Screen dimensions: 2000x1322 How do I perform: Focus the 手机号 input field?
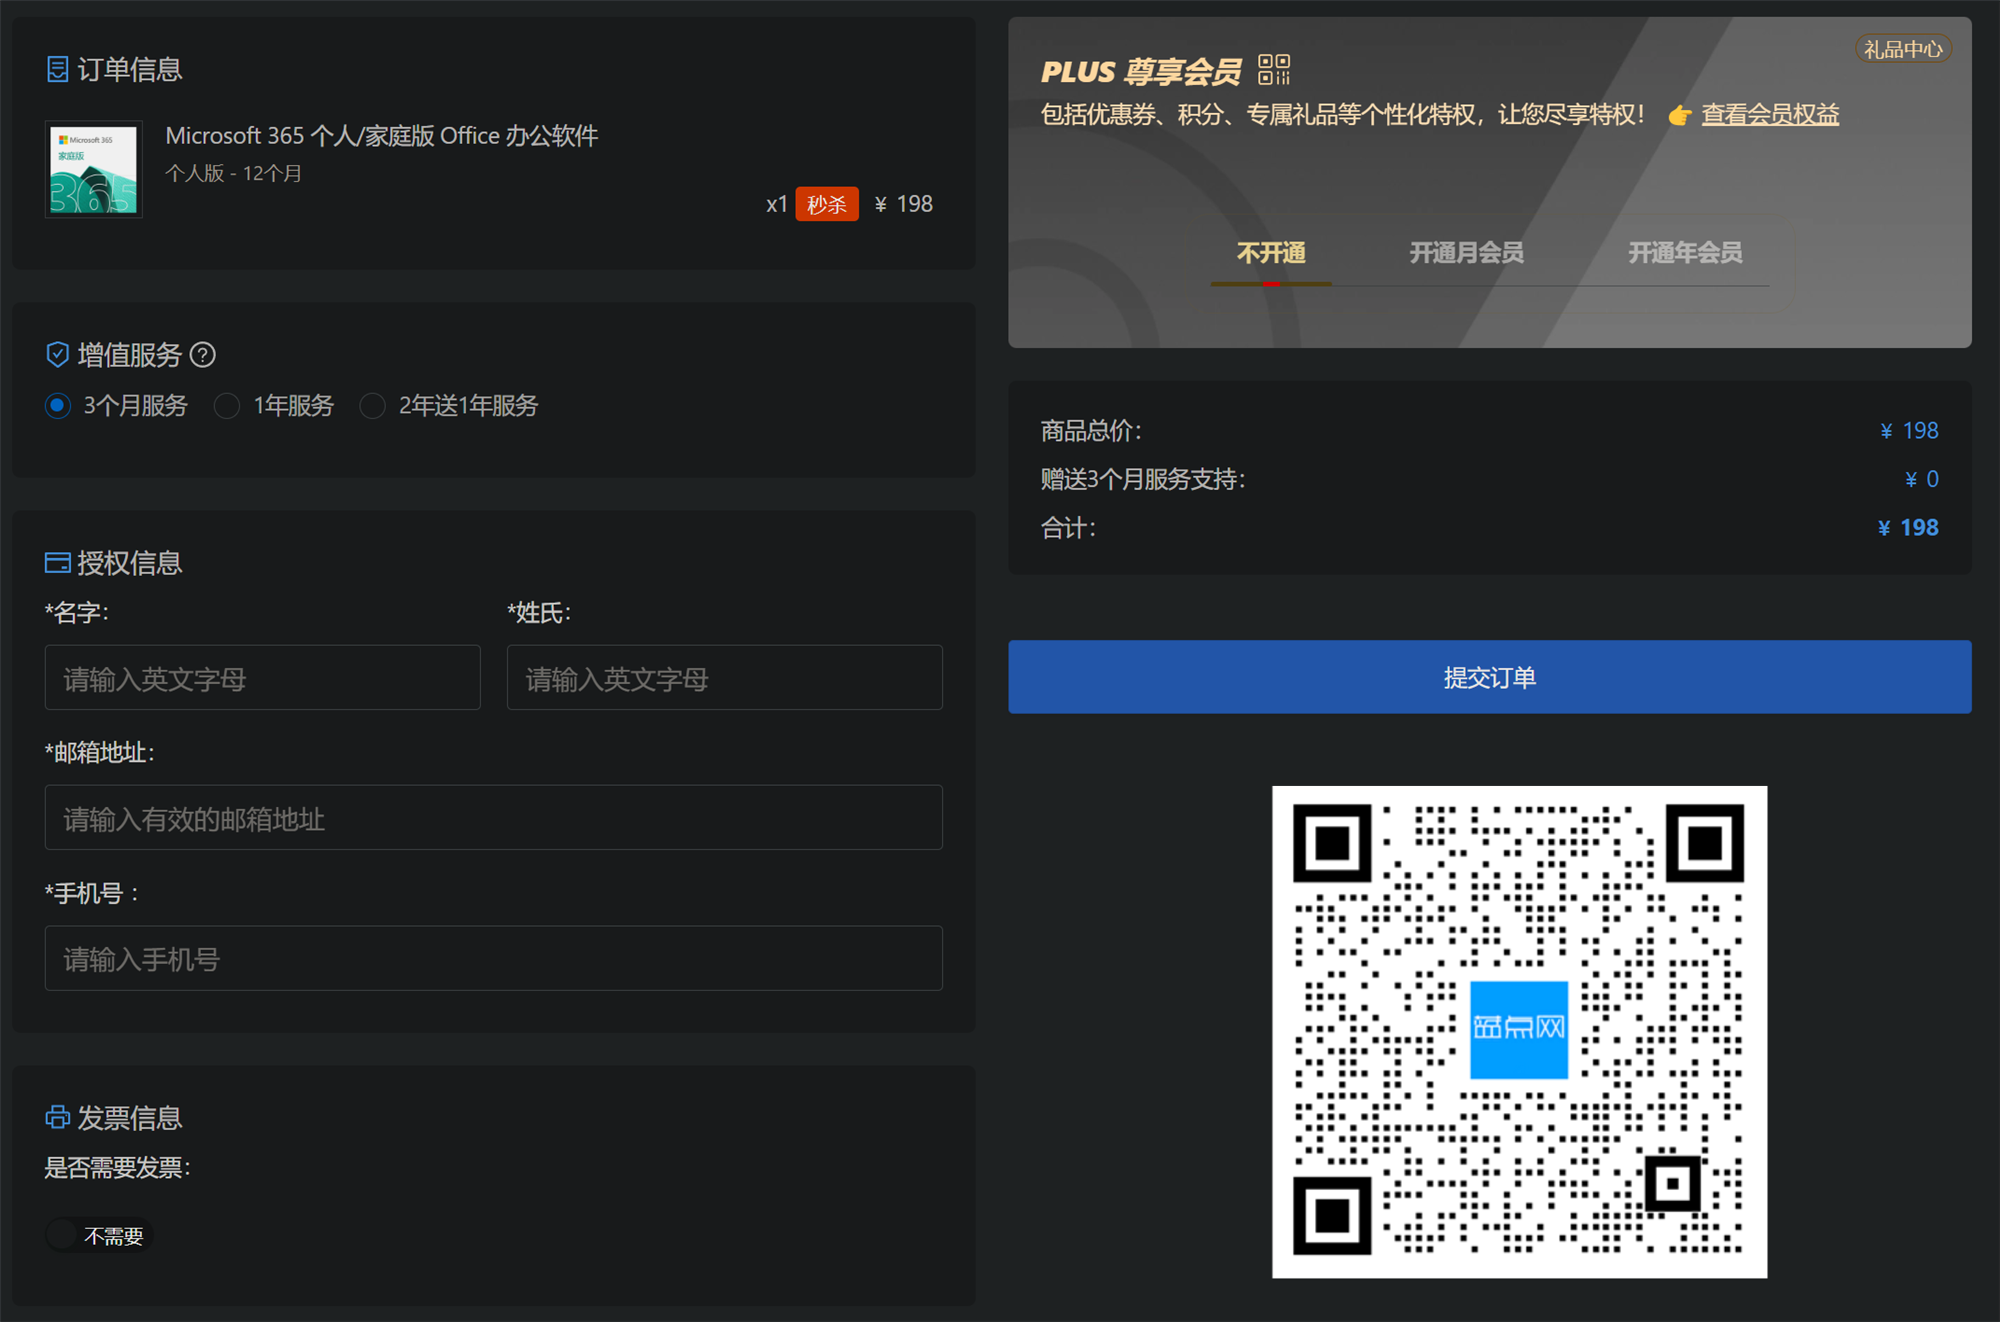494,958
